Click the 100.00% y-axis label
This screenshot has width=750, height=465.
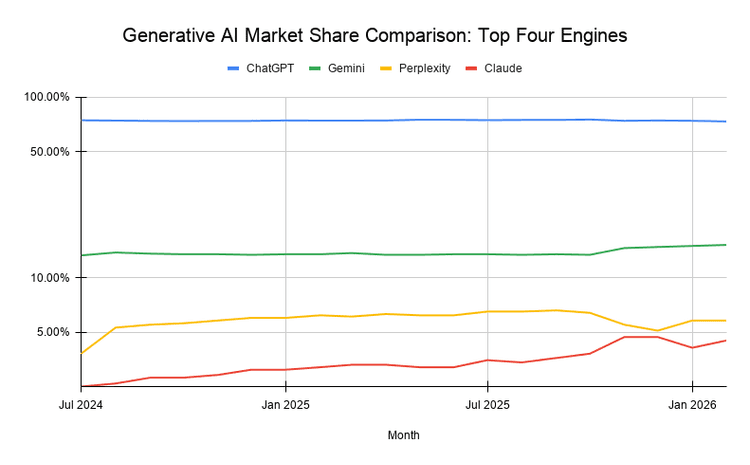click(47, 97)
